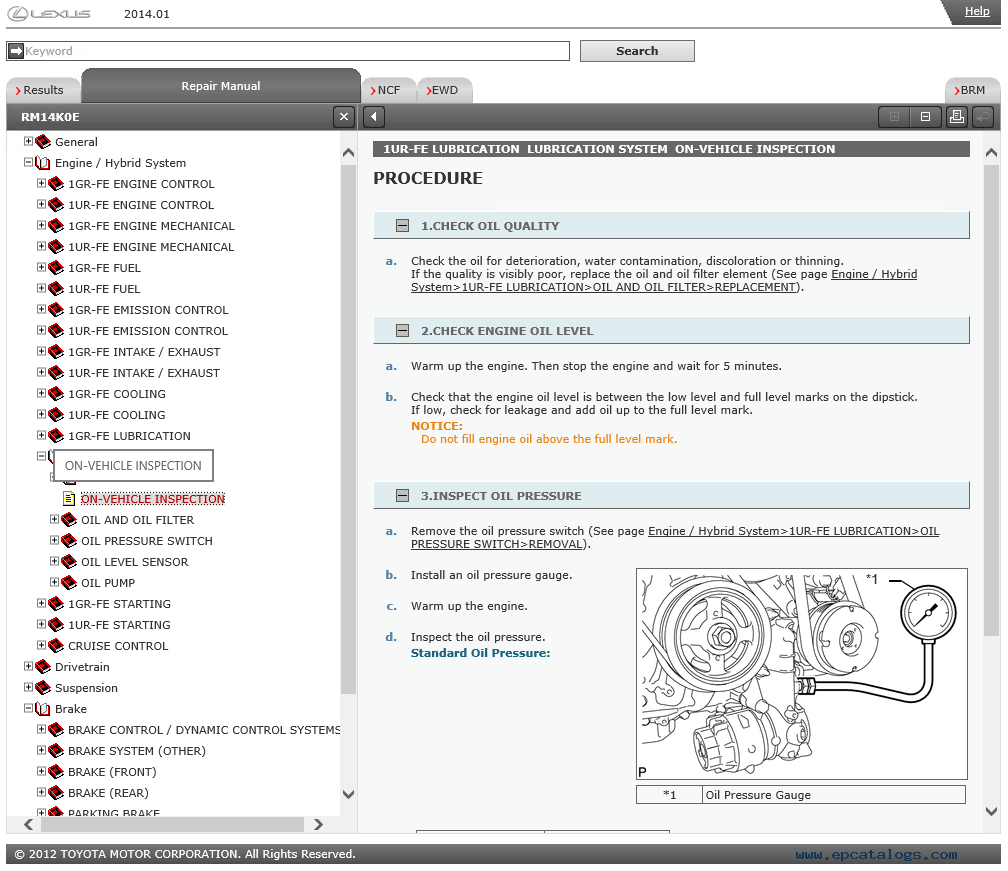
Task: Expand OIL AND OIL FILTER node
Action: tap(54, 519)
